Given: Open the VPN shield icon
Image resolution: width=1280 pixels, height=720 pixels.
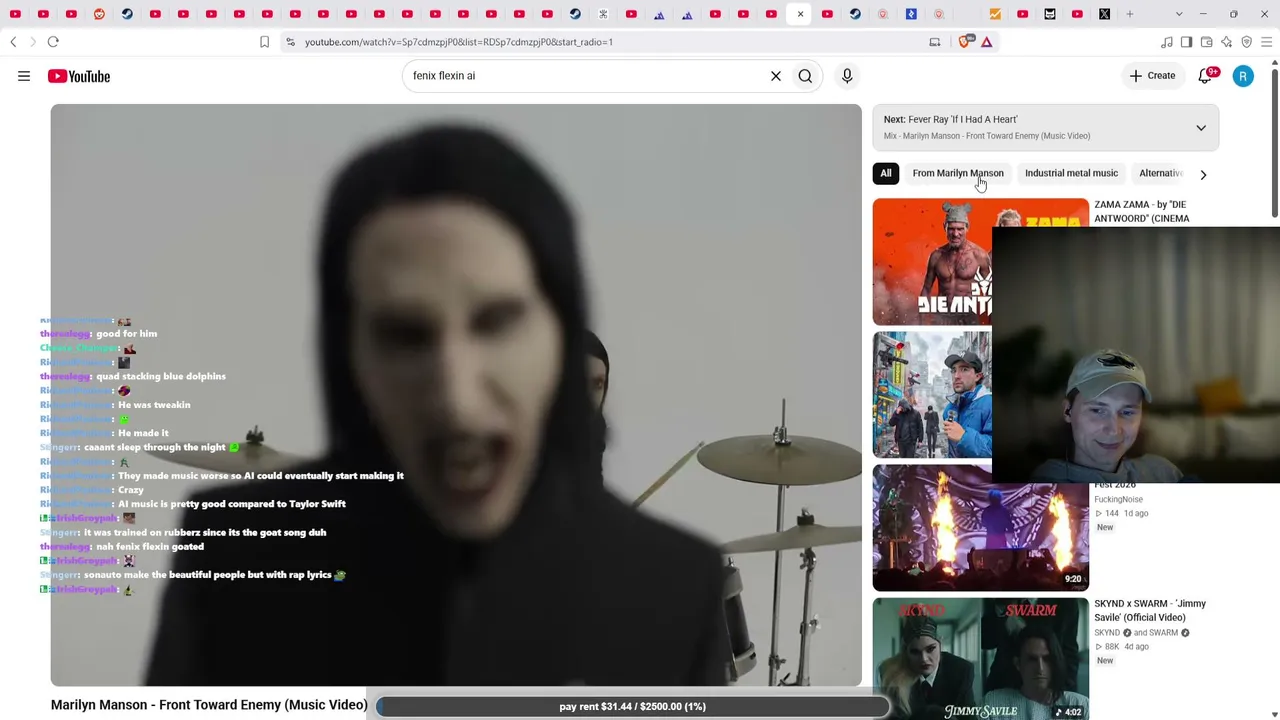Looking at the screenshot, I should [1246, 42].
